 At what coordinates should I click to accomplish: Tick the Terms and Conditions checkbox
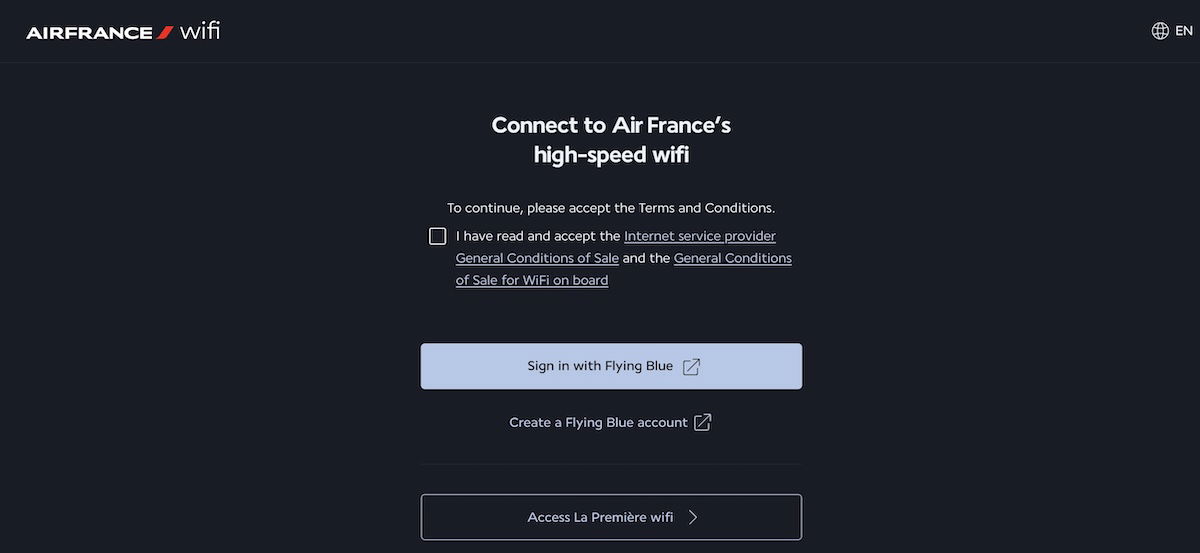pos(437,236)
